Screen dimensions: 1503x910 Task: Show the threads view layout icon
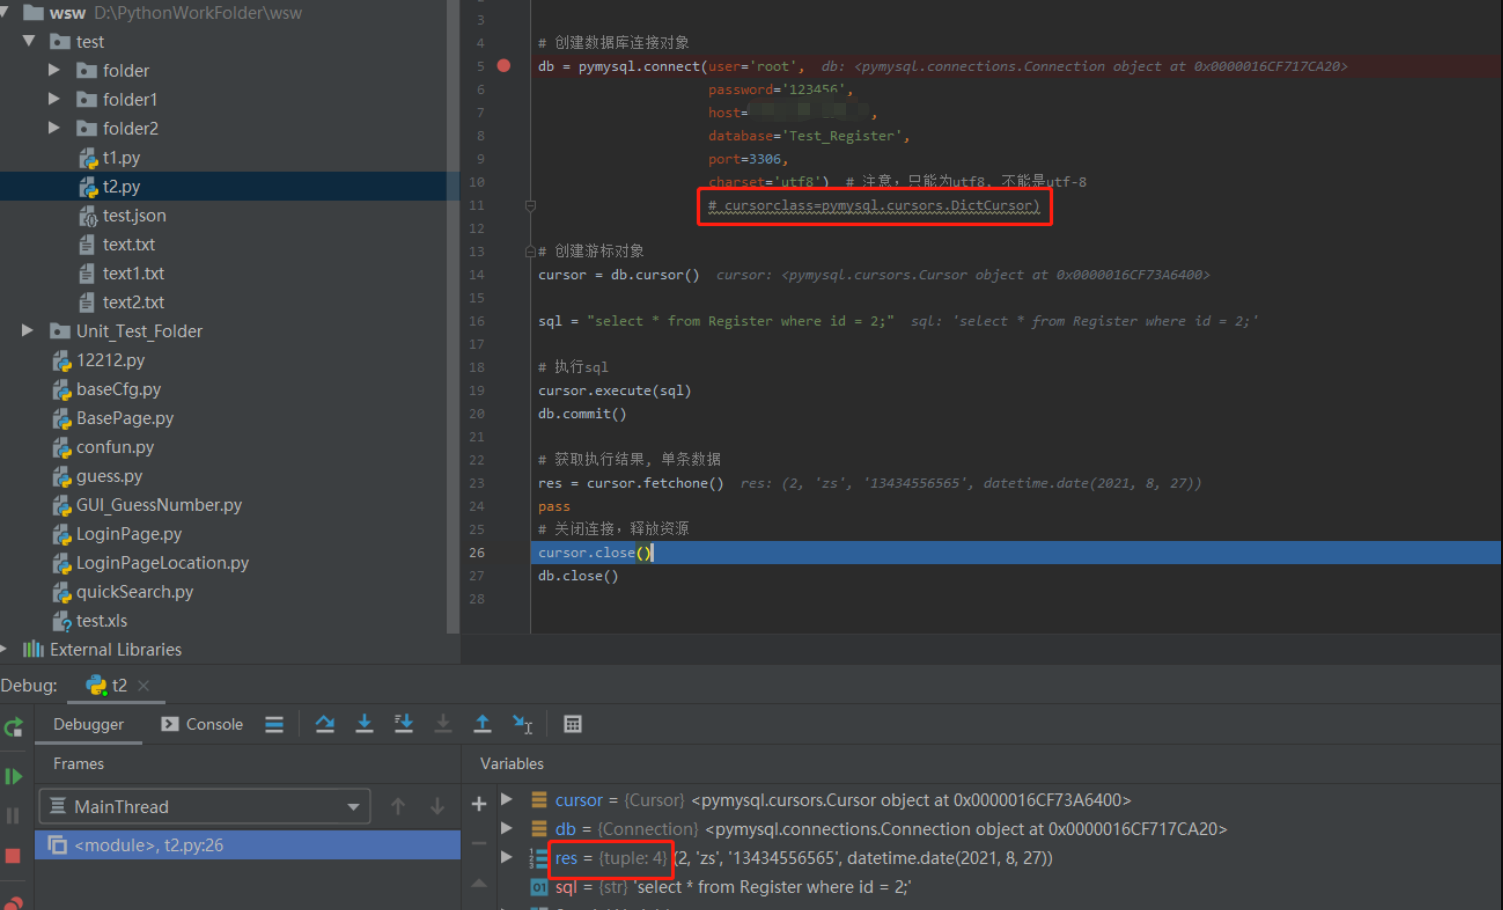[x=274, y=725]
